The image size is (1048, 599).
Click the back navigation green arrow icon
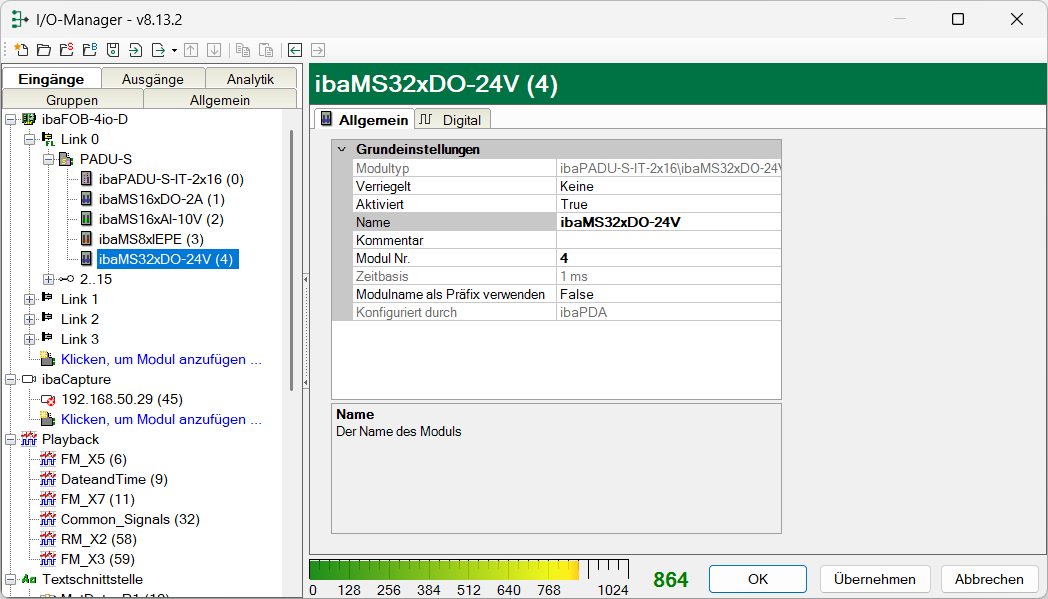pos(295,49)
